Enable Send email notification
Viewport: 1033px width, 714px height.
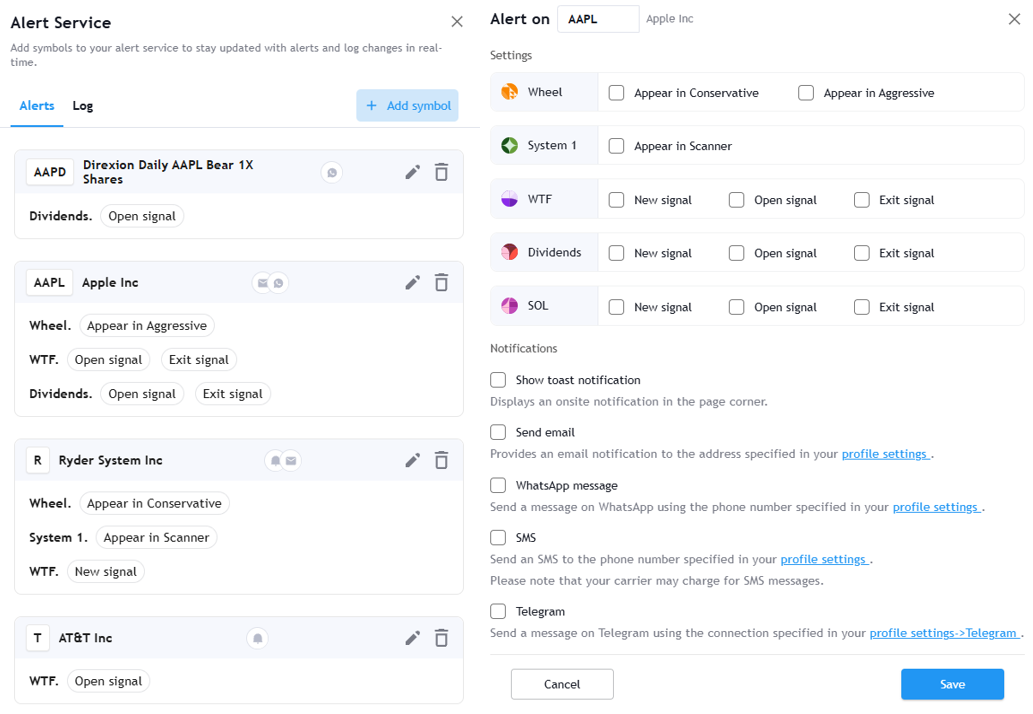498,432
